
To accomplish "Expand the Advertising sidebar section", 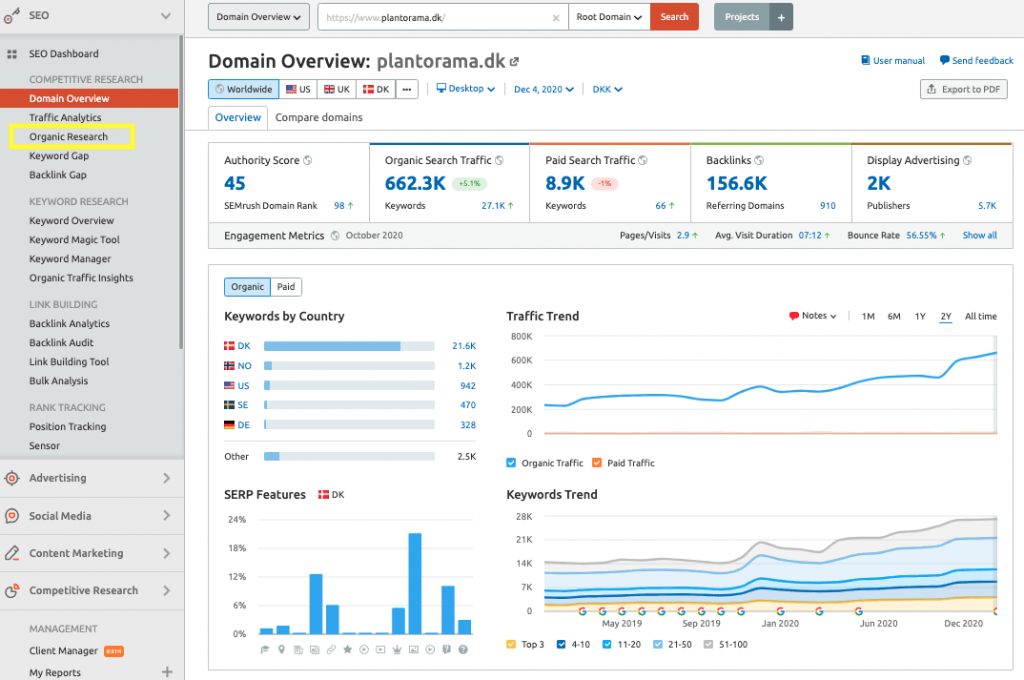I will point(166,478).
